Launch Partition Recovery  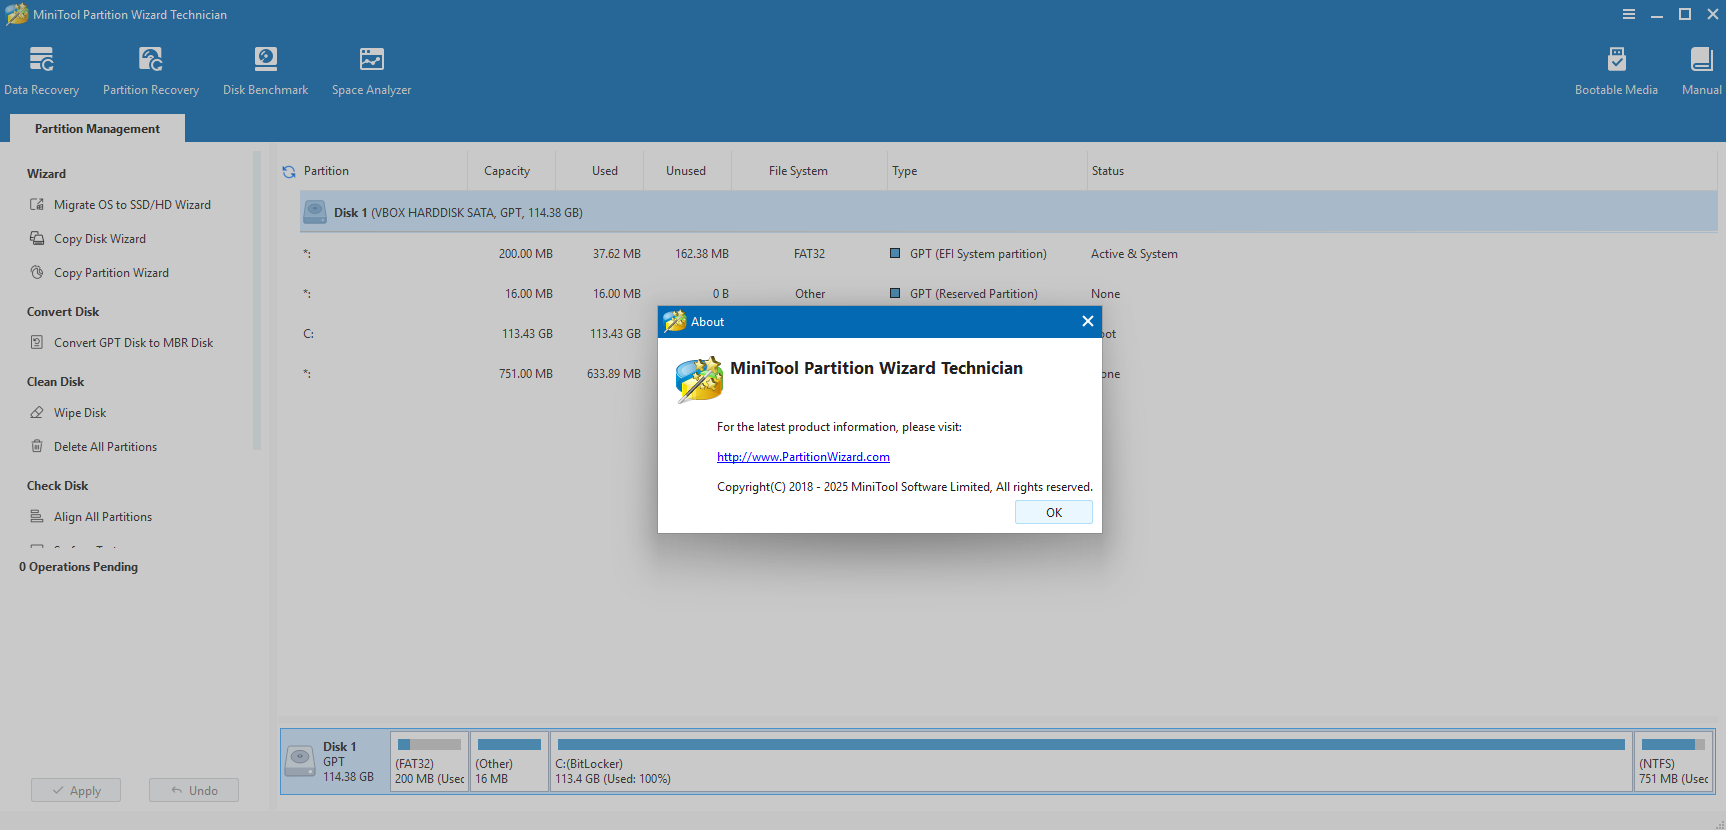point(151,71)
